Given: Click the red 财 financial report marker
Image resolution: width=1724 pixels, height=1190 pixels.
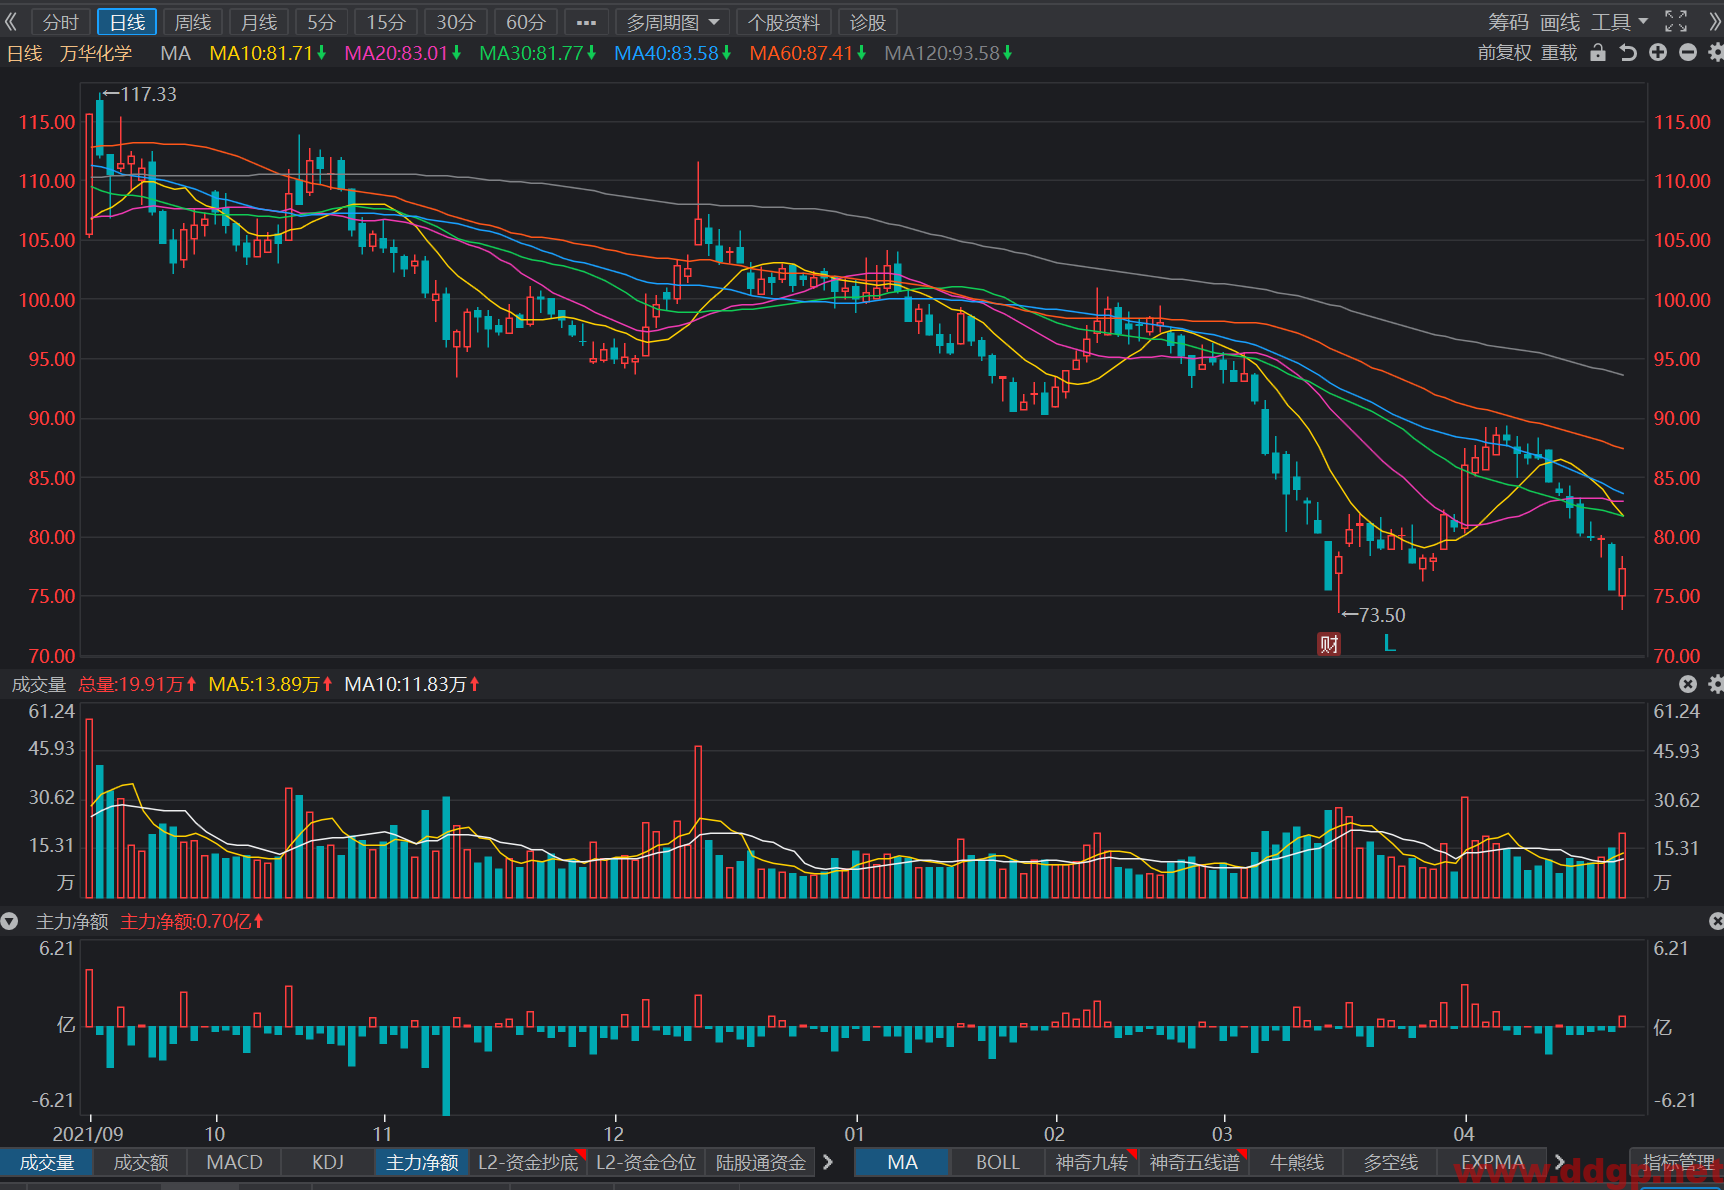Looking at the screenshot, I should coord(1329,643).
